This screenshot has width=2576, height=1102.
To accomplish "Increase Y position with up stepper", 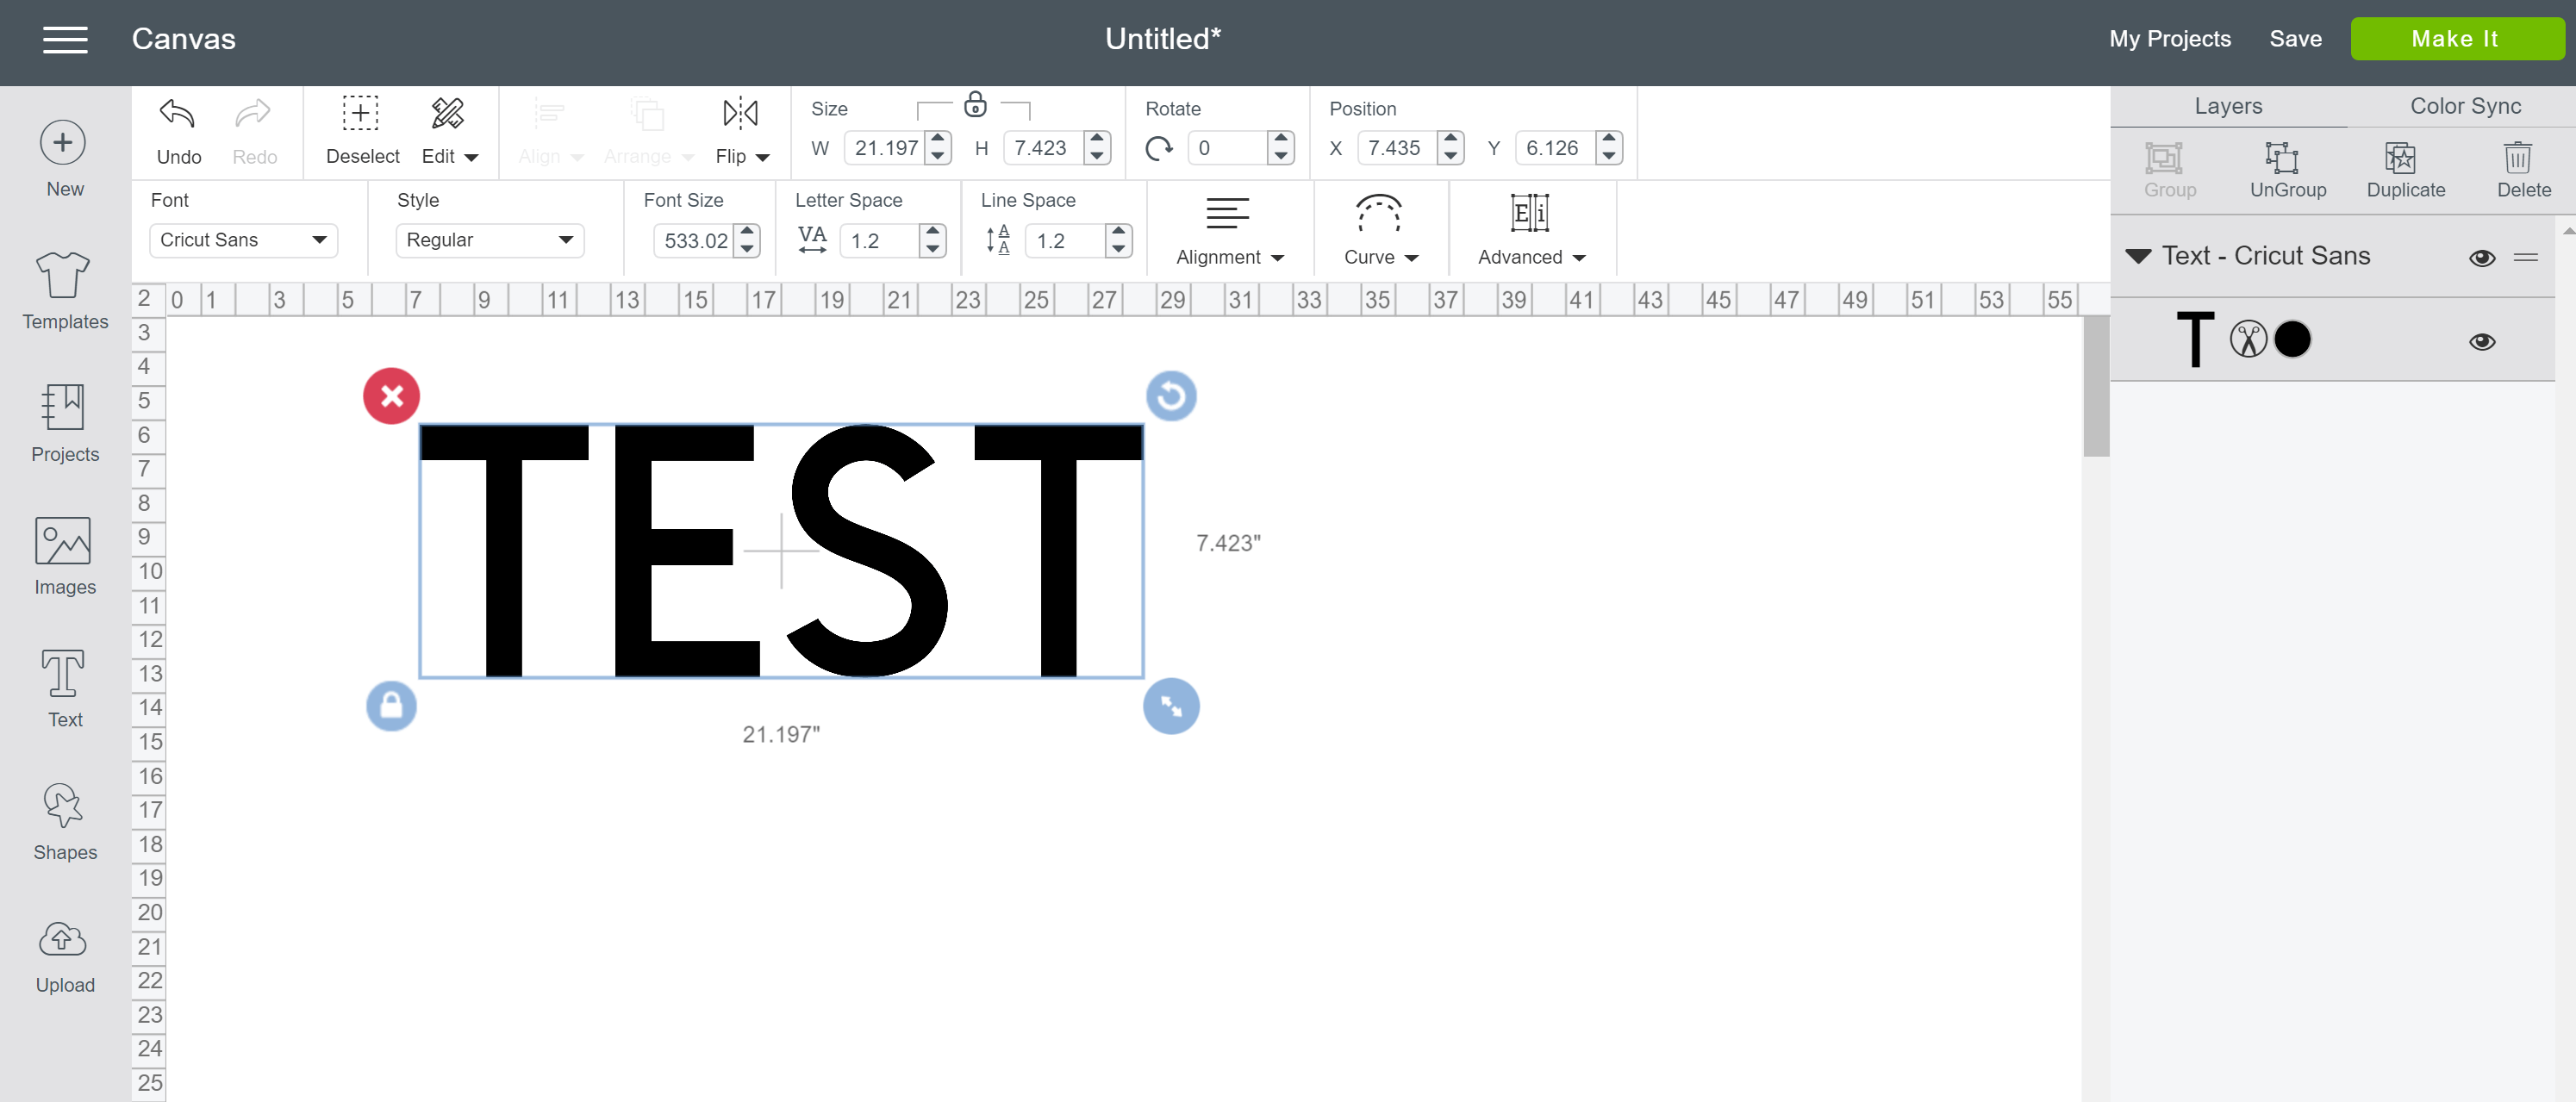I will (x=1608, y=139).
